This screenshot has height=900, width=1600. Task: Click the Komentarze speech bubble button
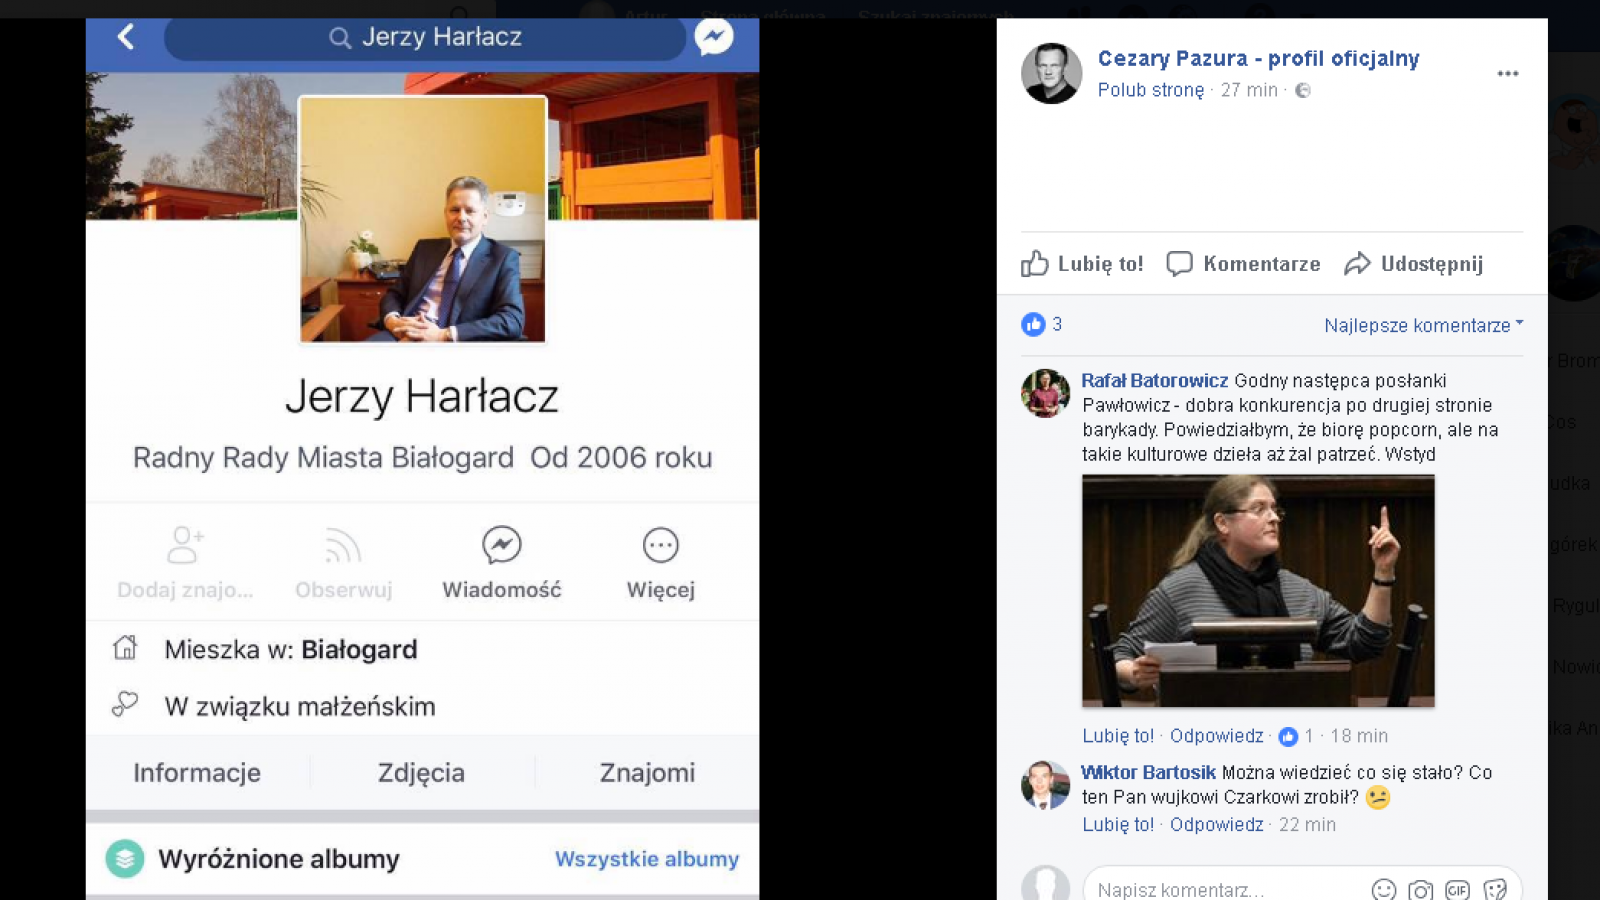pyautogui.click(x=1243, y=264)
